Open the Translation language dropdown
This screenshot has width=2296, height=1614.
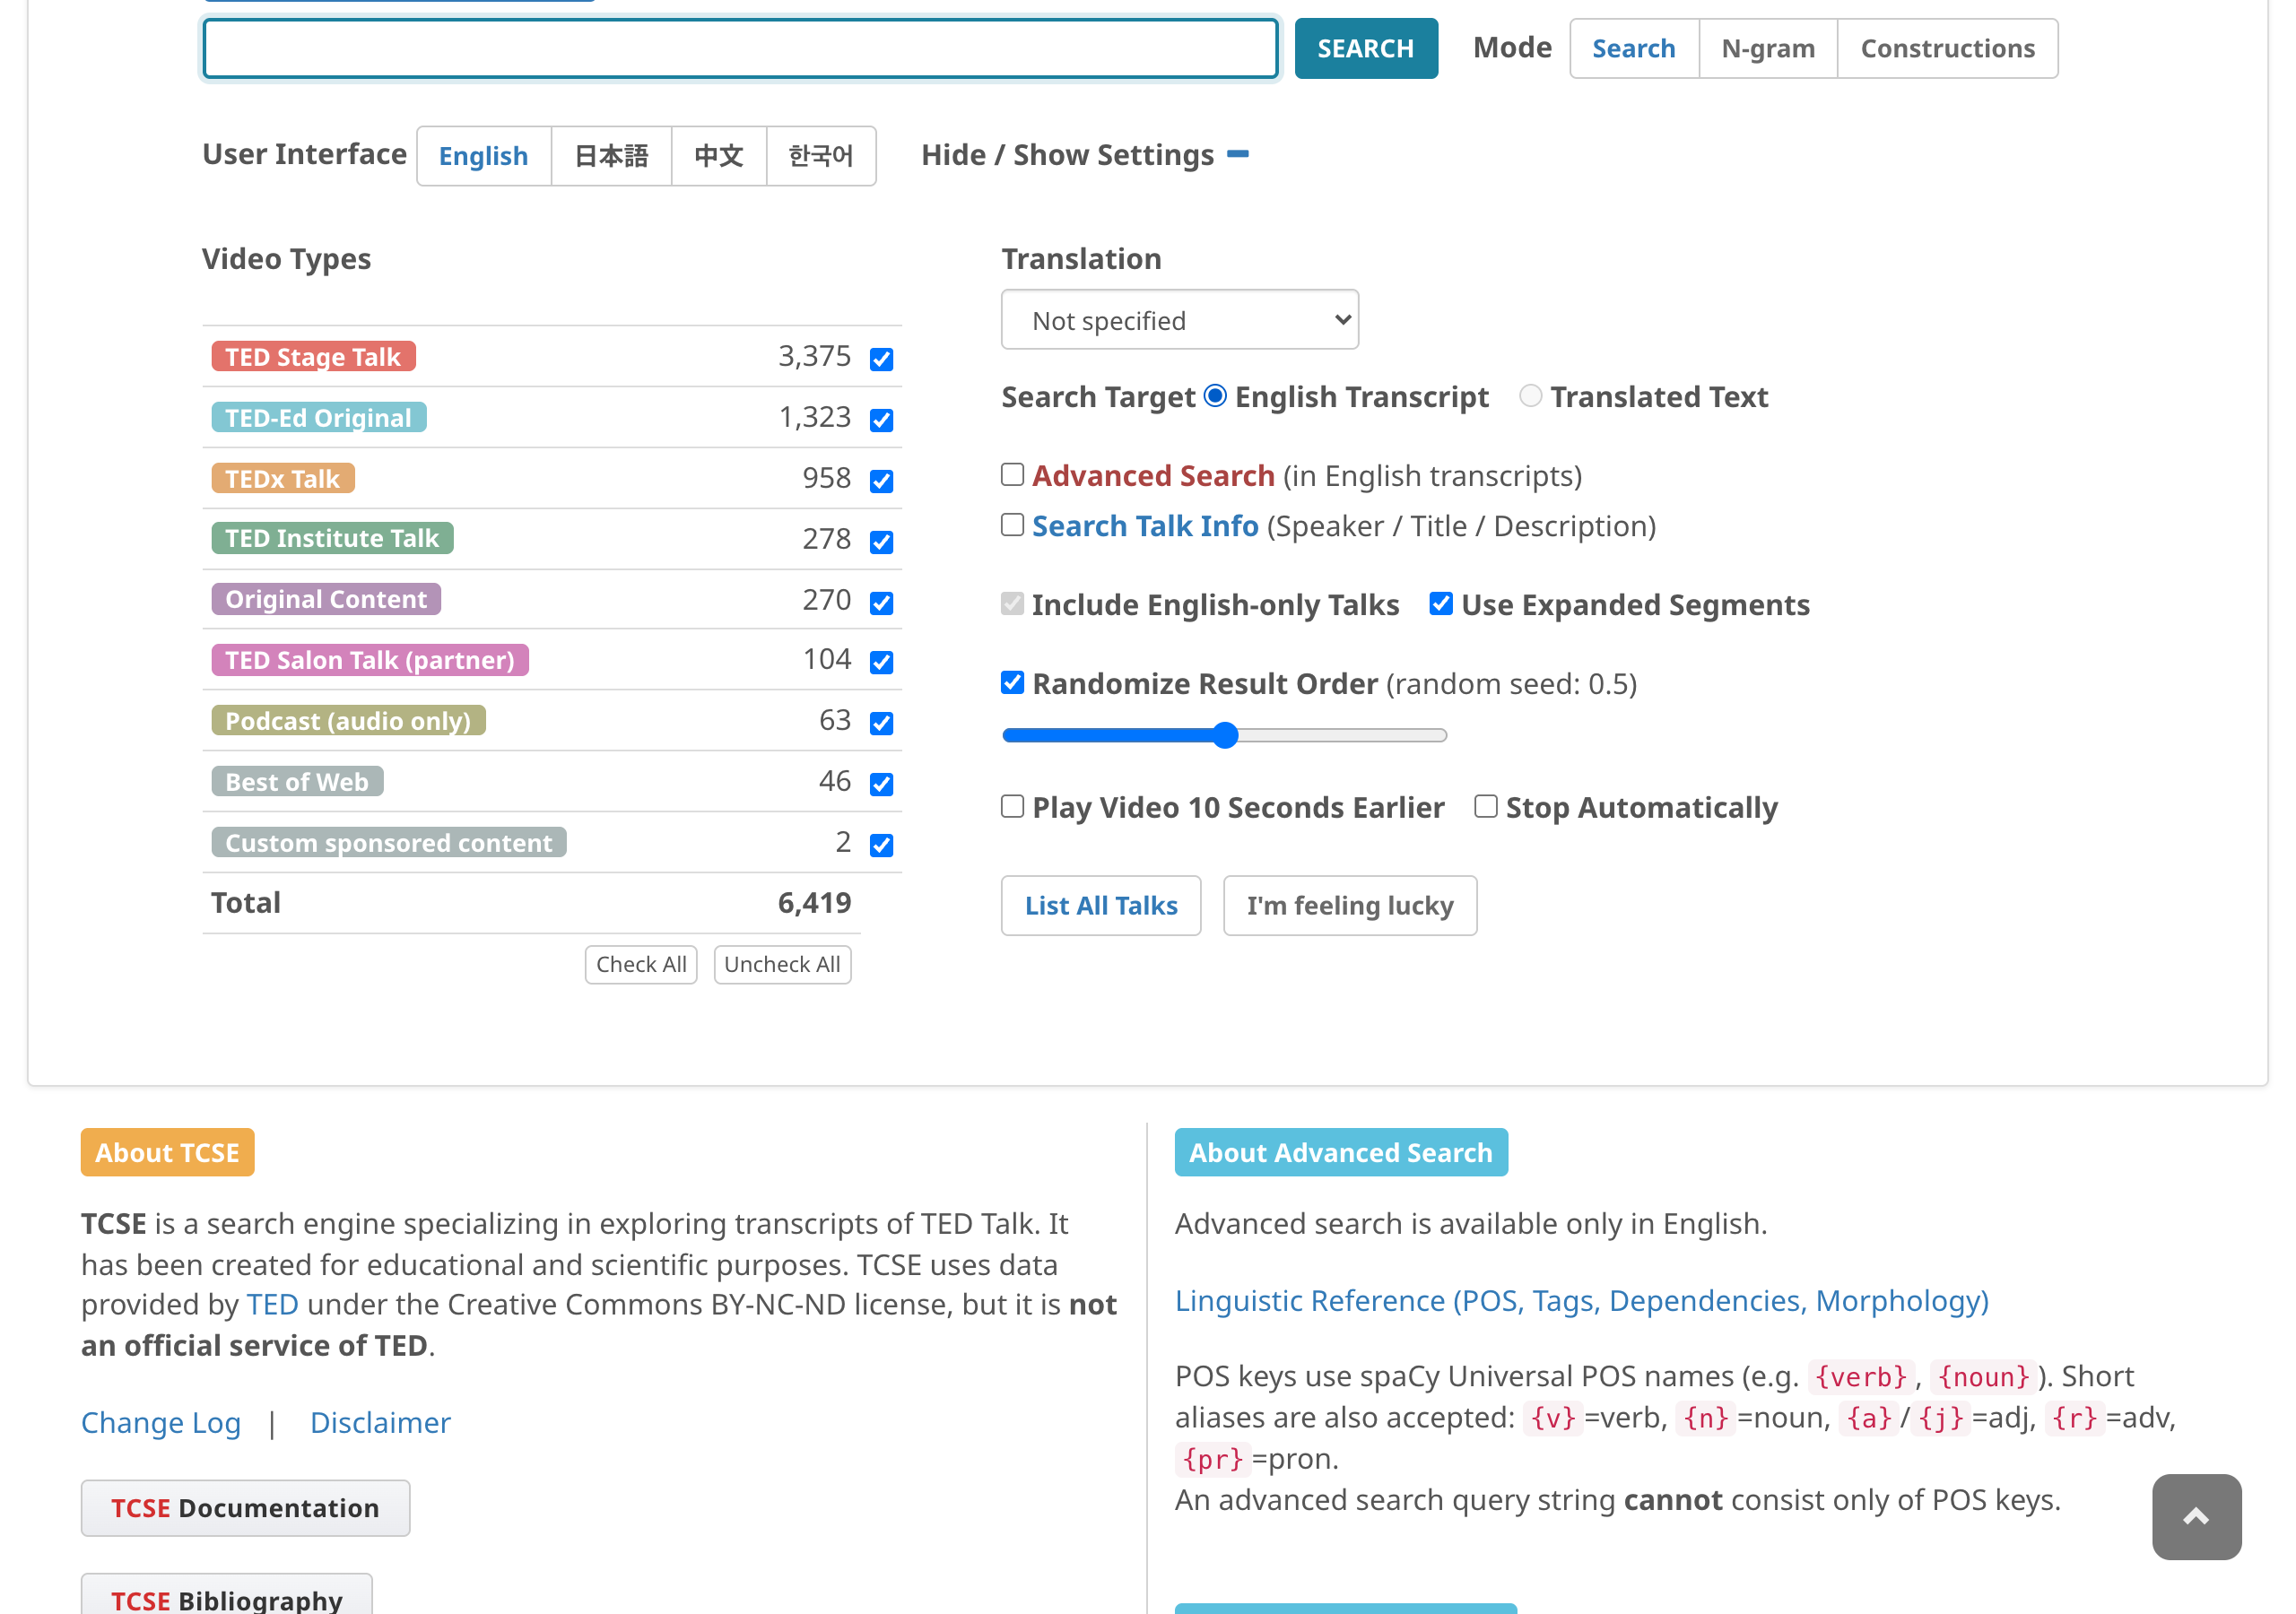(1179, 320)
